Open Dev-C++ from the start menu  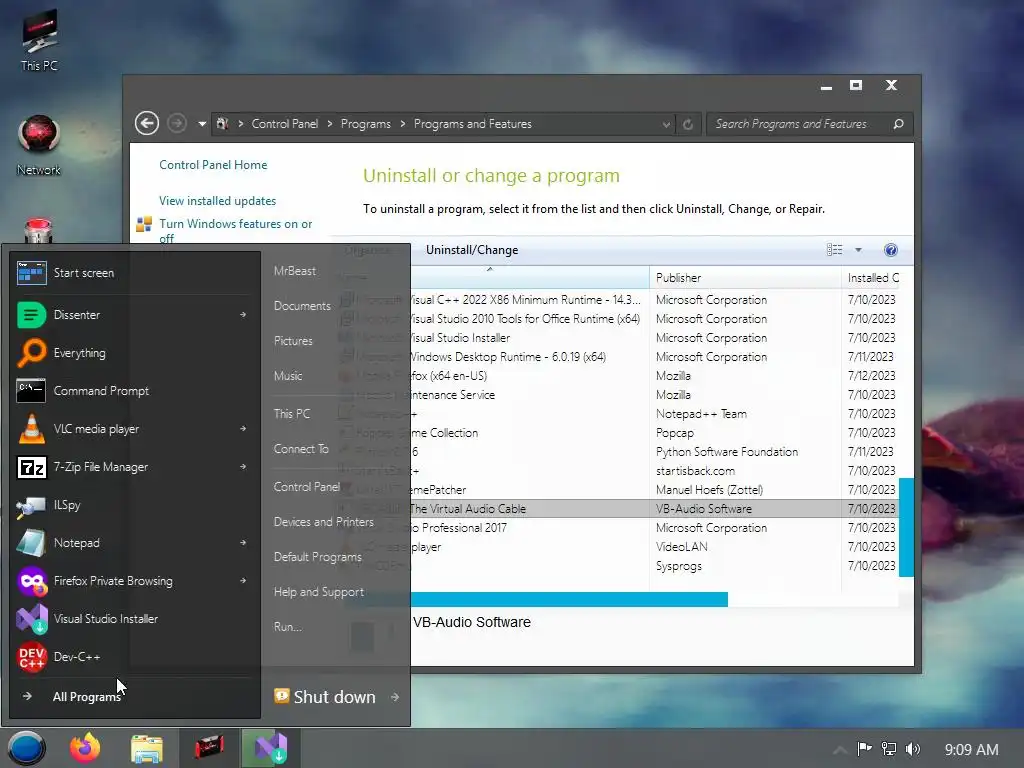point(135,656)
